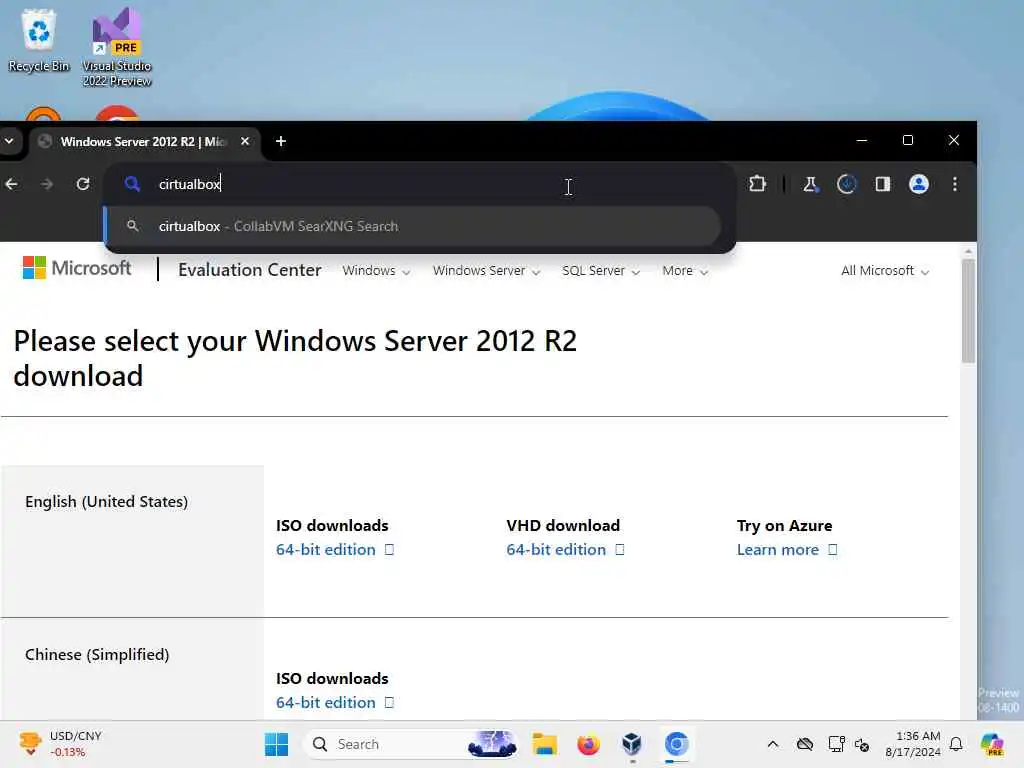Click the taskbar Search box
1024x768 pixels.
pyautogui.click(x=411, y=744)
